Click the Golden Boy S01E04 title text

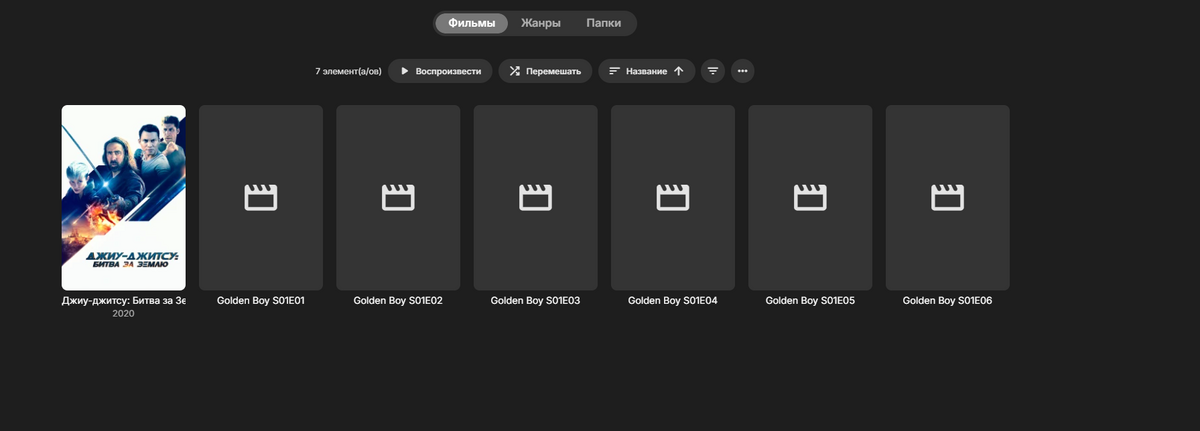coord(673,300)
